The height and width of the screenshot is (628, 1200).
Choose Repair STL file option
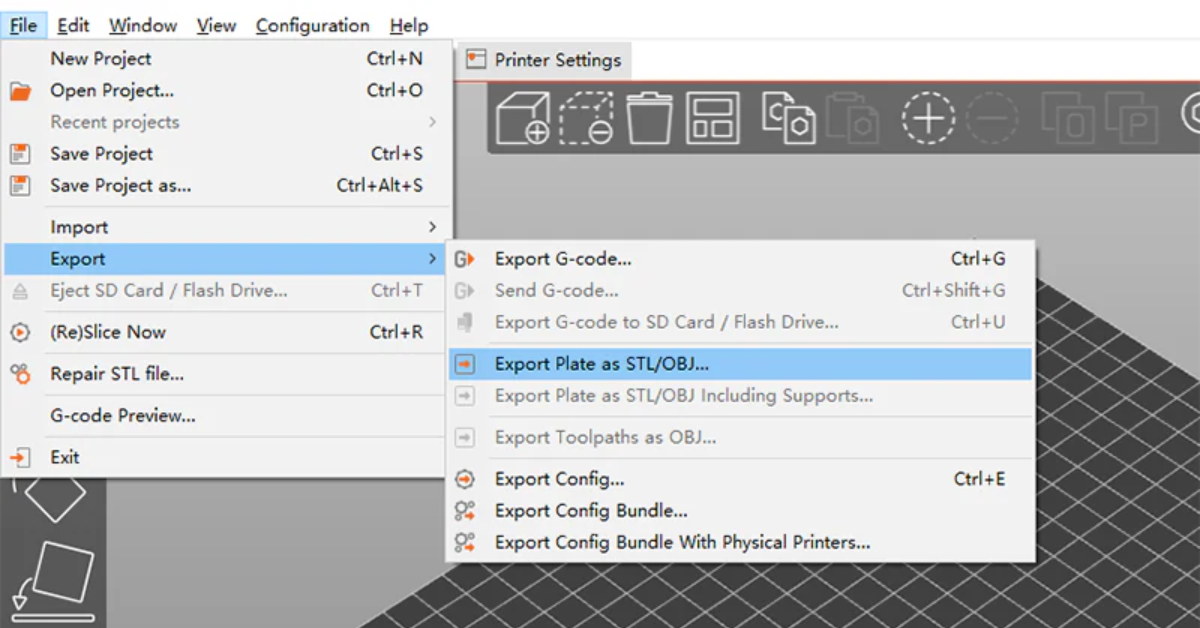pyautogui.click(x=117, y=374)
